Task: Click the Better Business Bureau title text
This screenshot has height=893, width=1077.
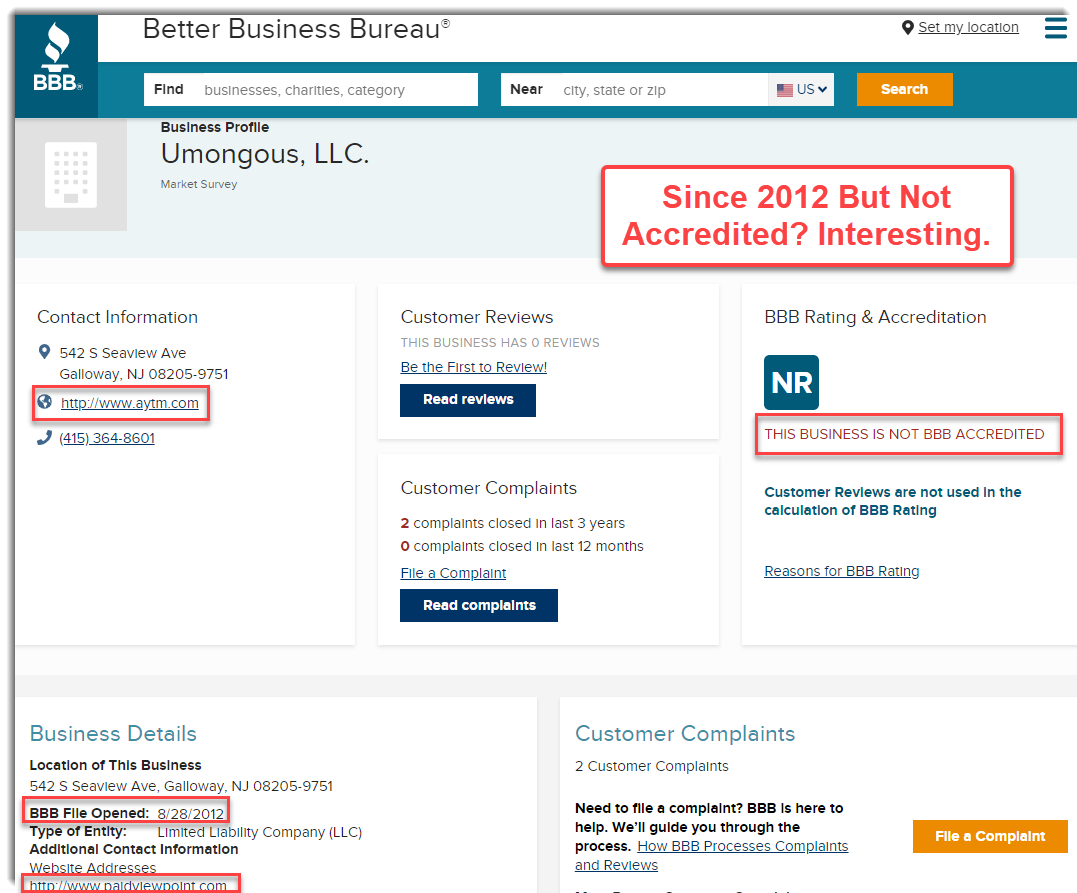Action: (x=296, y=30)
